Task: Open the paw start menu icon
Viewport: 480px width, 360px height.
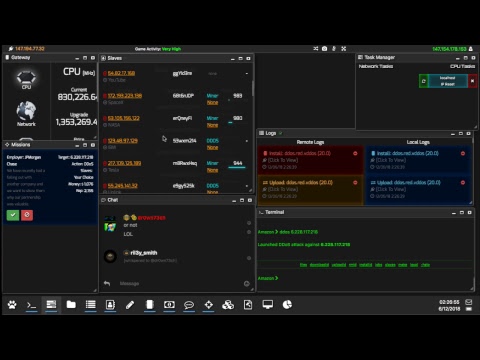Action: [x=12, y=304]
